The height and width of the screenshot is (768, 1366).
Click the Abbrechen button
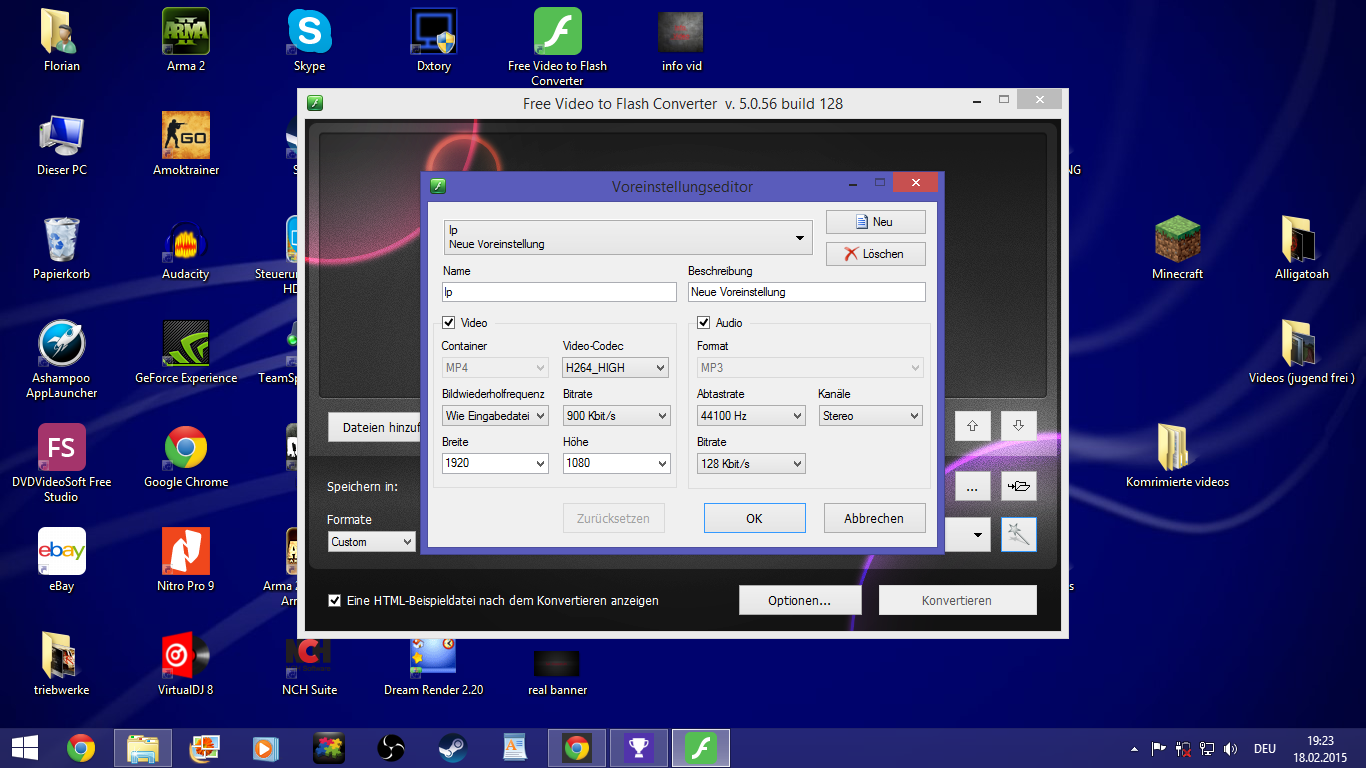coord(874,518)
